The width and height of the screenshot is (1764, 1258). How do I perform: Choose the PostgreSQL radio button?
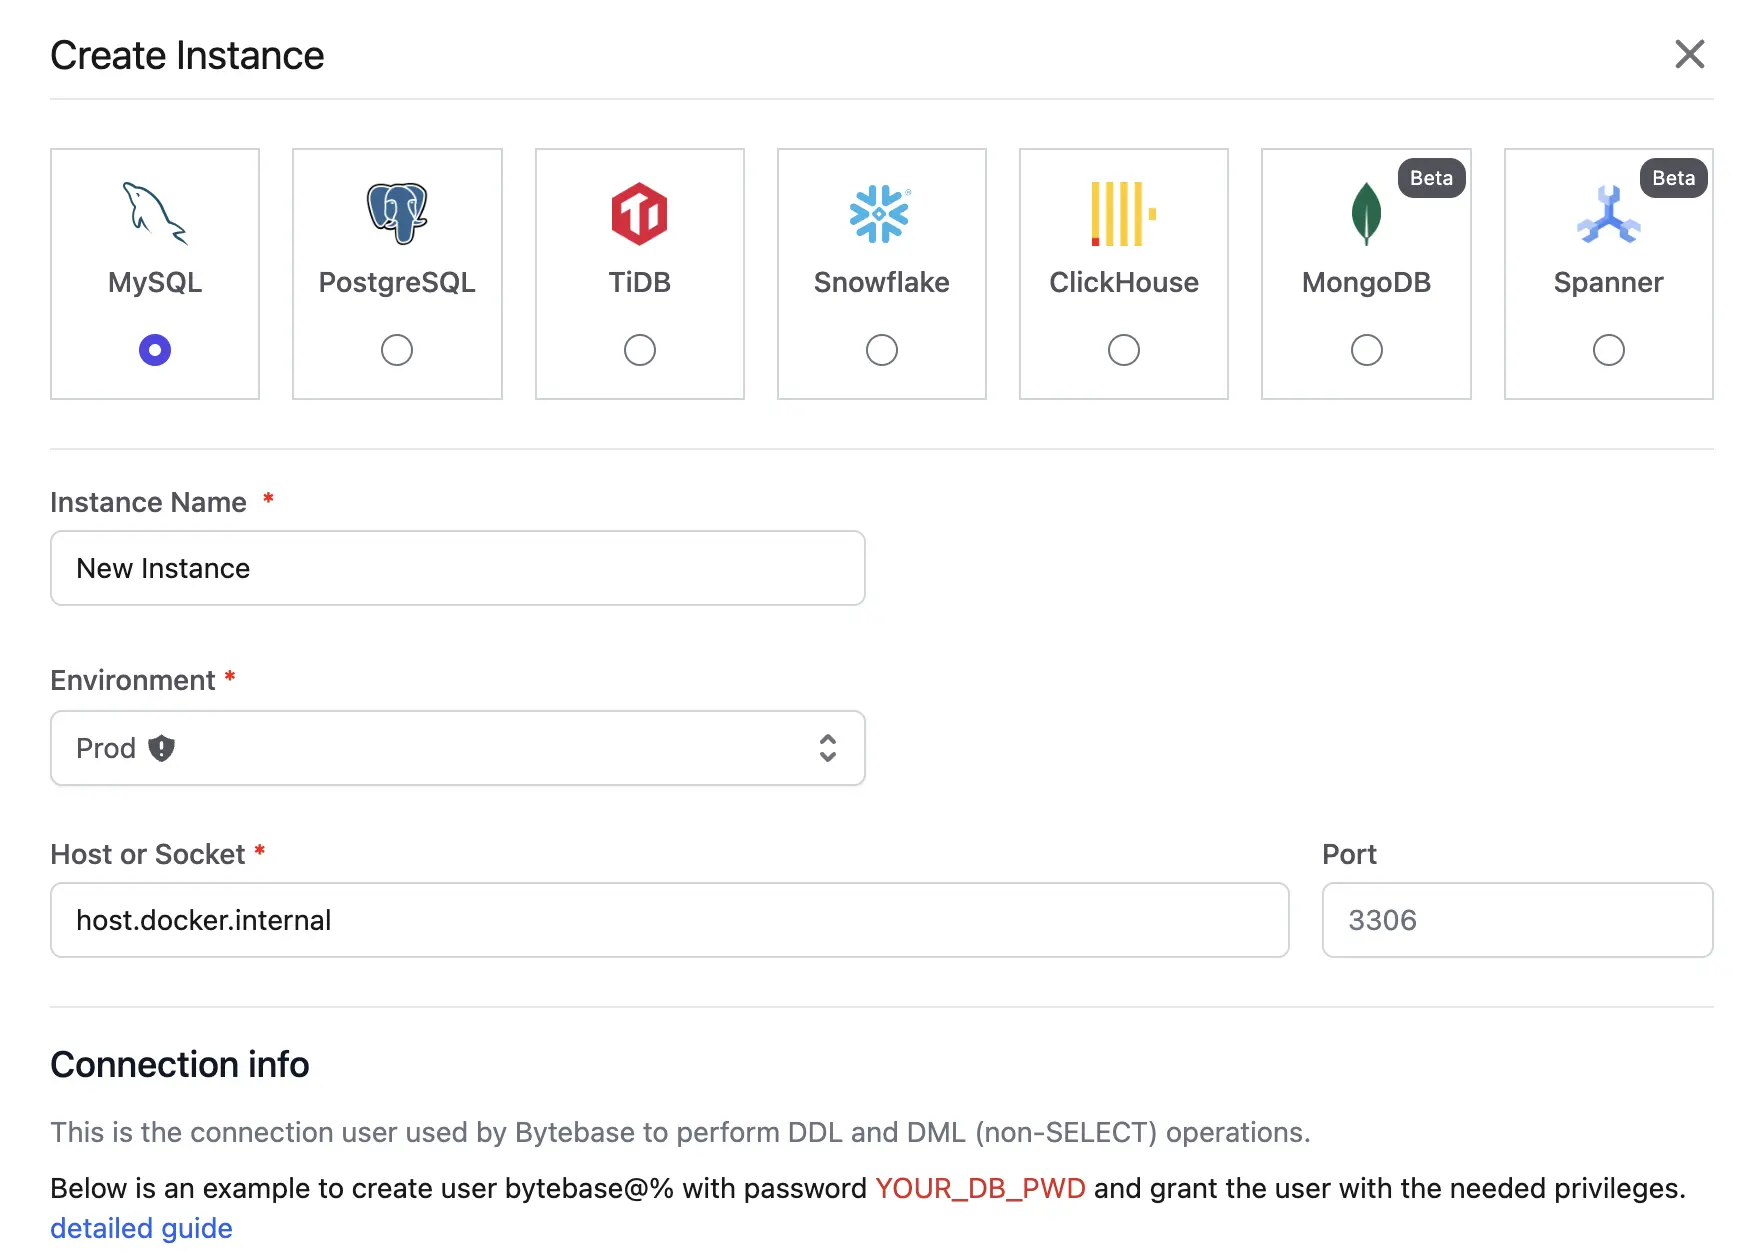click(397, 350)
